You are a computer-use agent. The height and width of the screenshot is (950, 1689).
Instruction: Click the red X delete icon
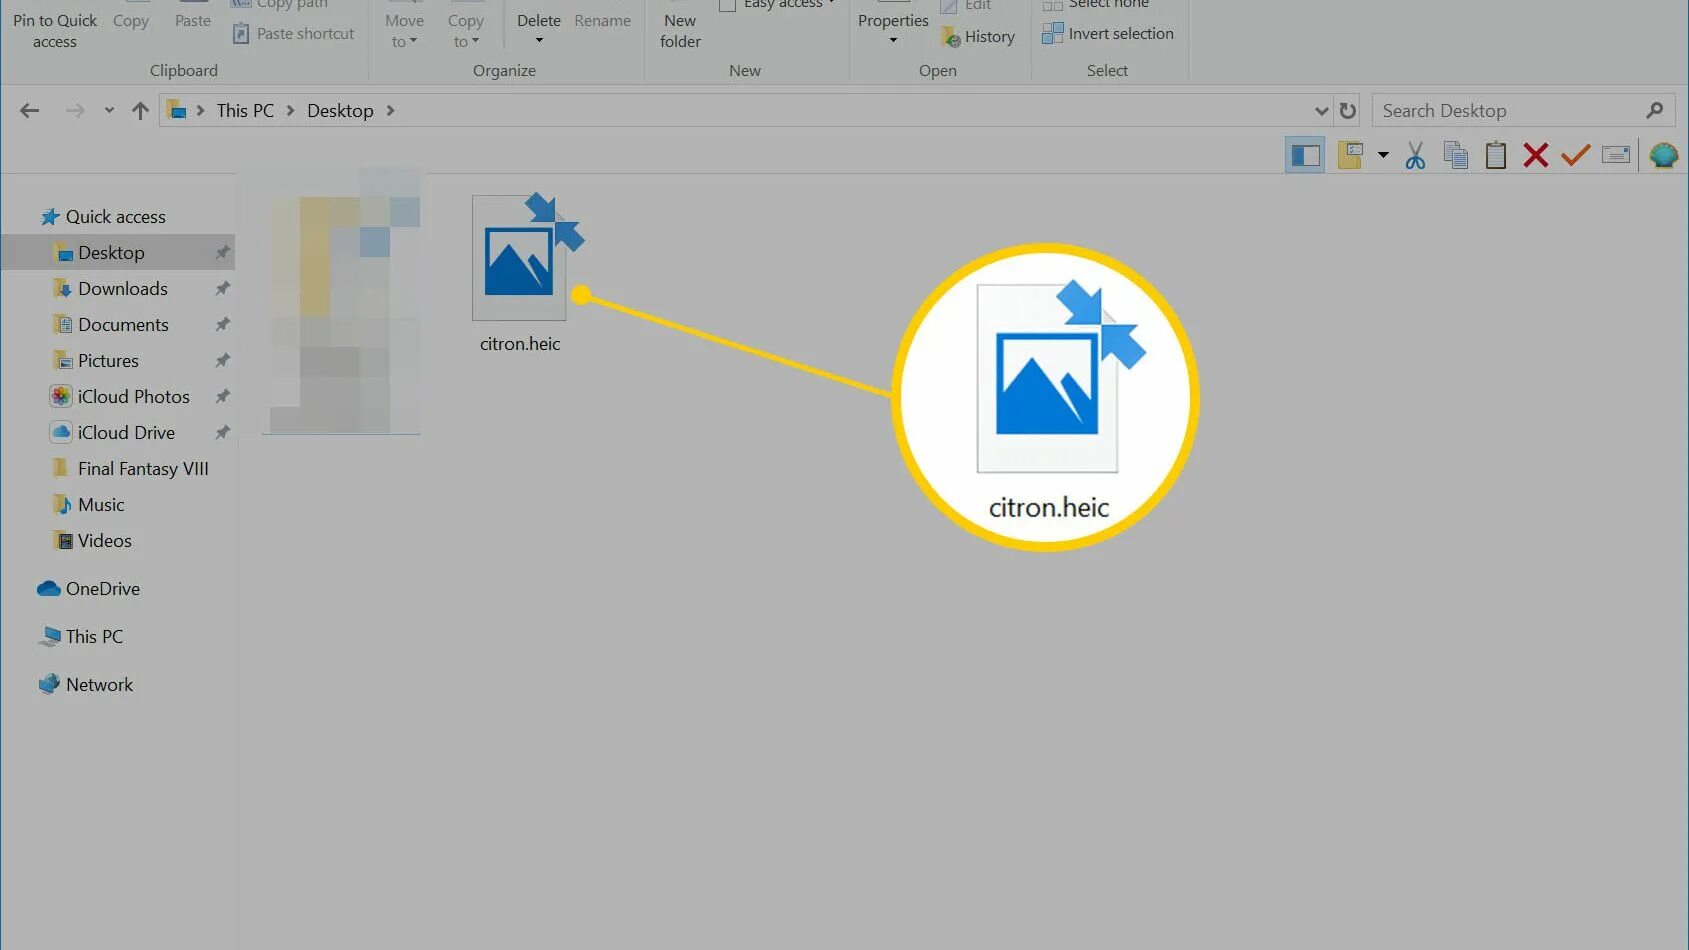[x=1536, y=155]
